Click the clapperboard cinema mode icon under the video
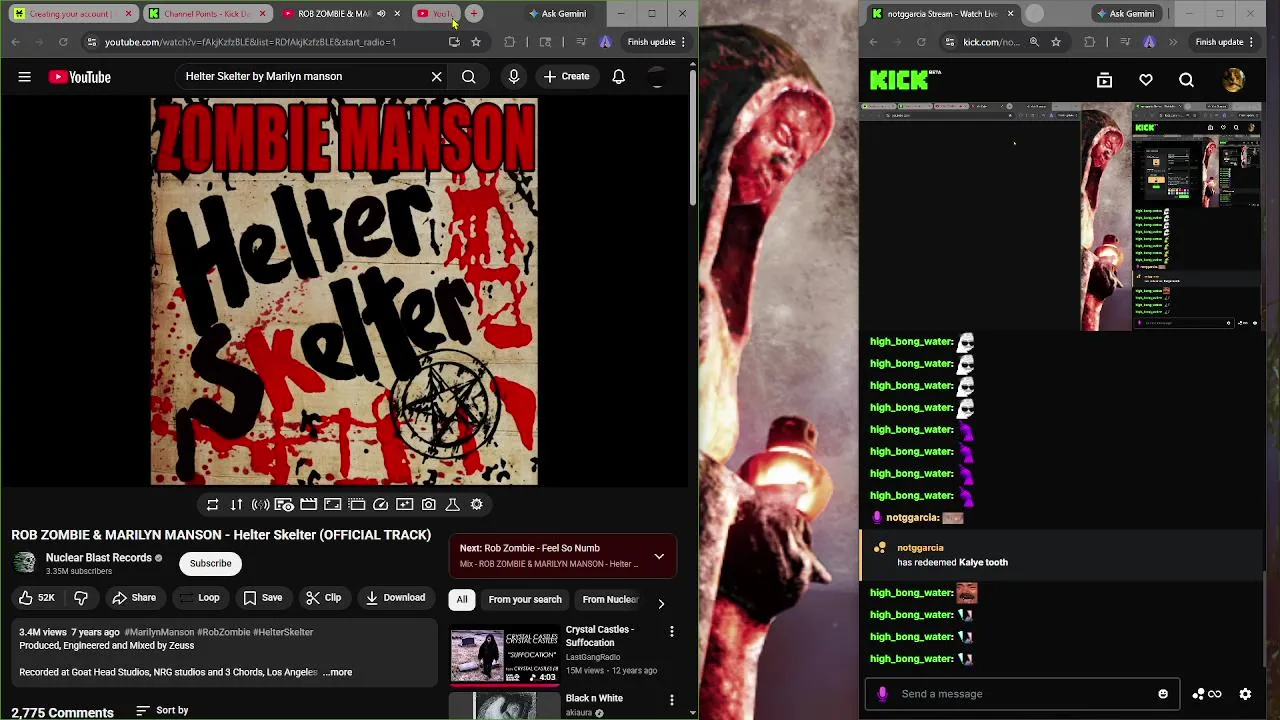 308,505
